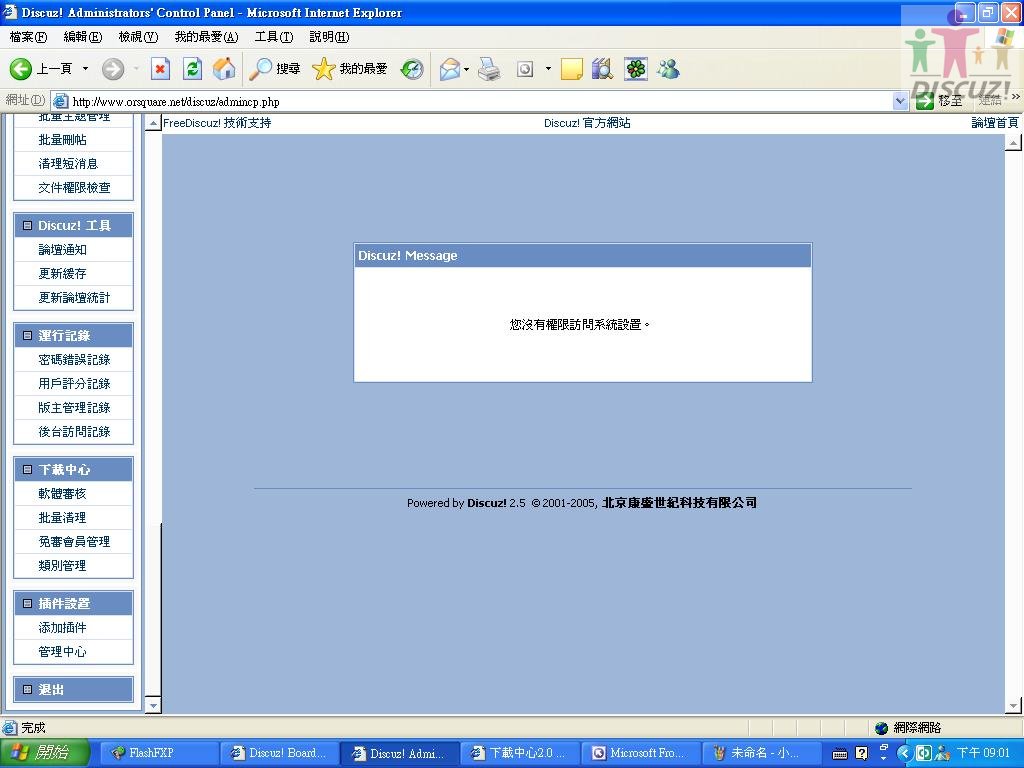The width and height of the screenshot is (1024, 768).
Task: Open the 論壇通知 sidebar link
Action: (x=62, y=249)
